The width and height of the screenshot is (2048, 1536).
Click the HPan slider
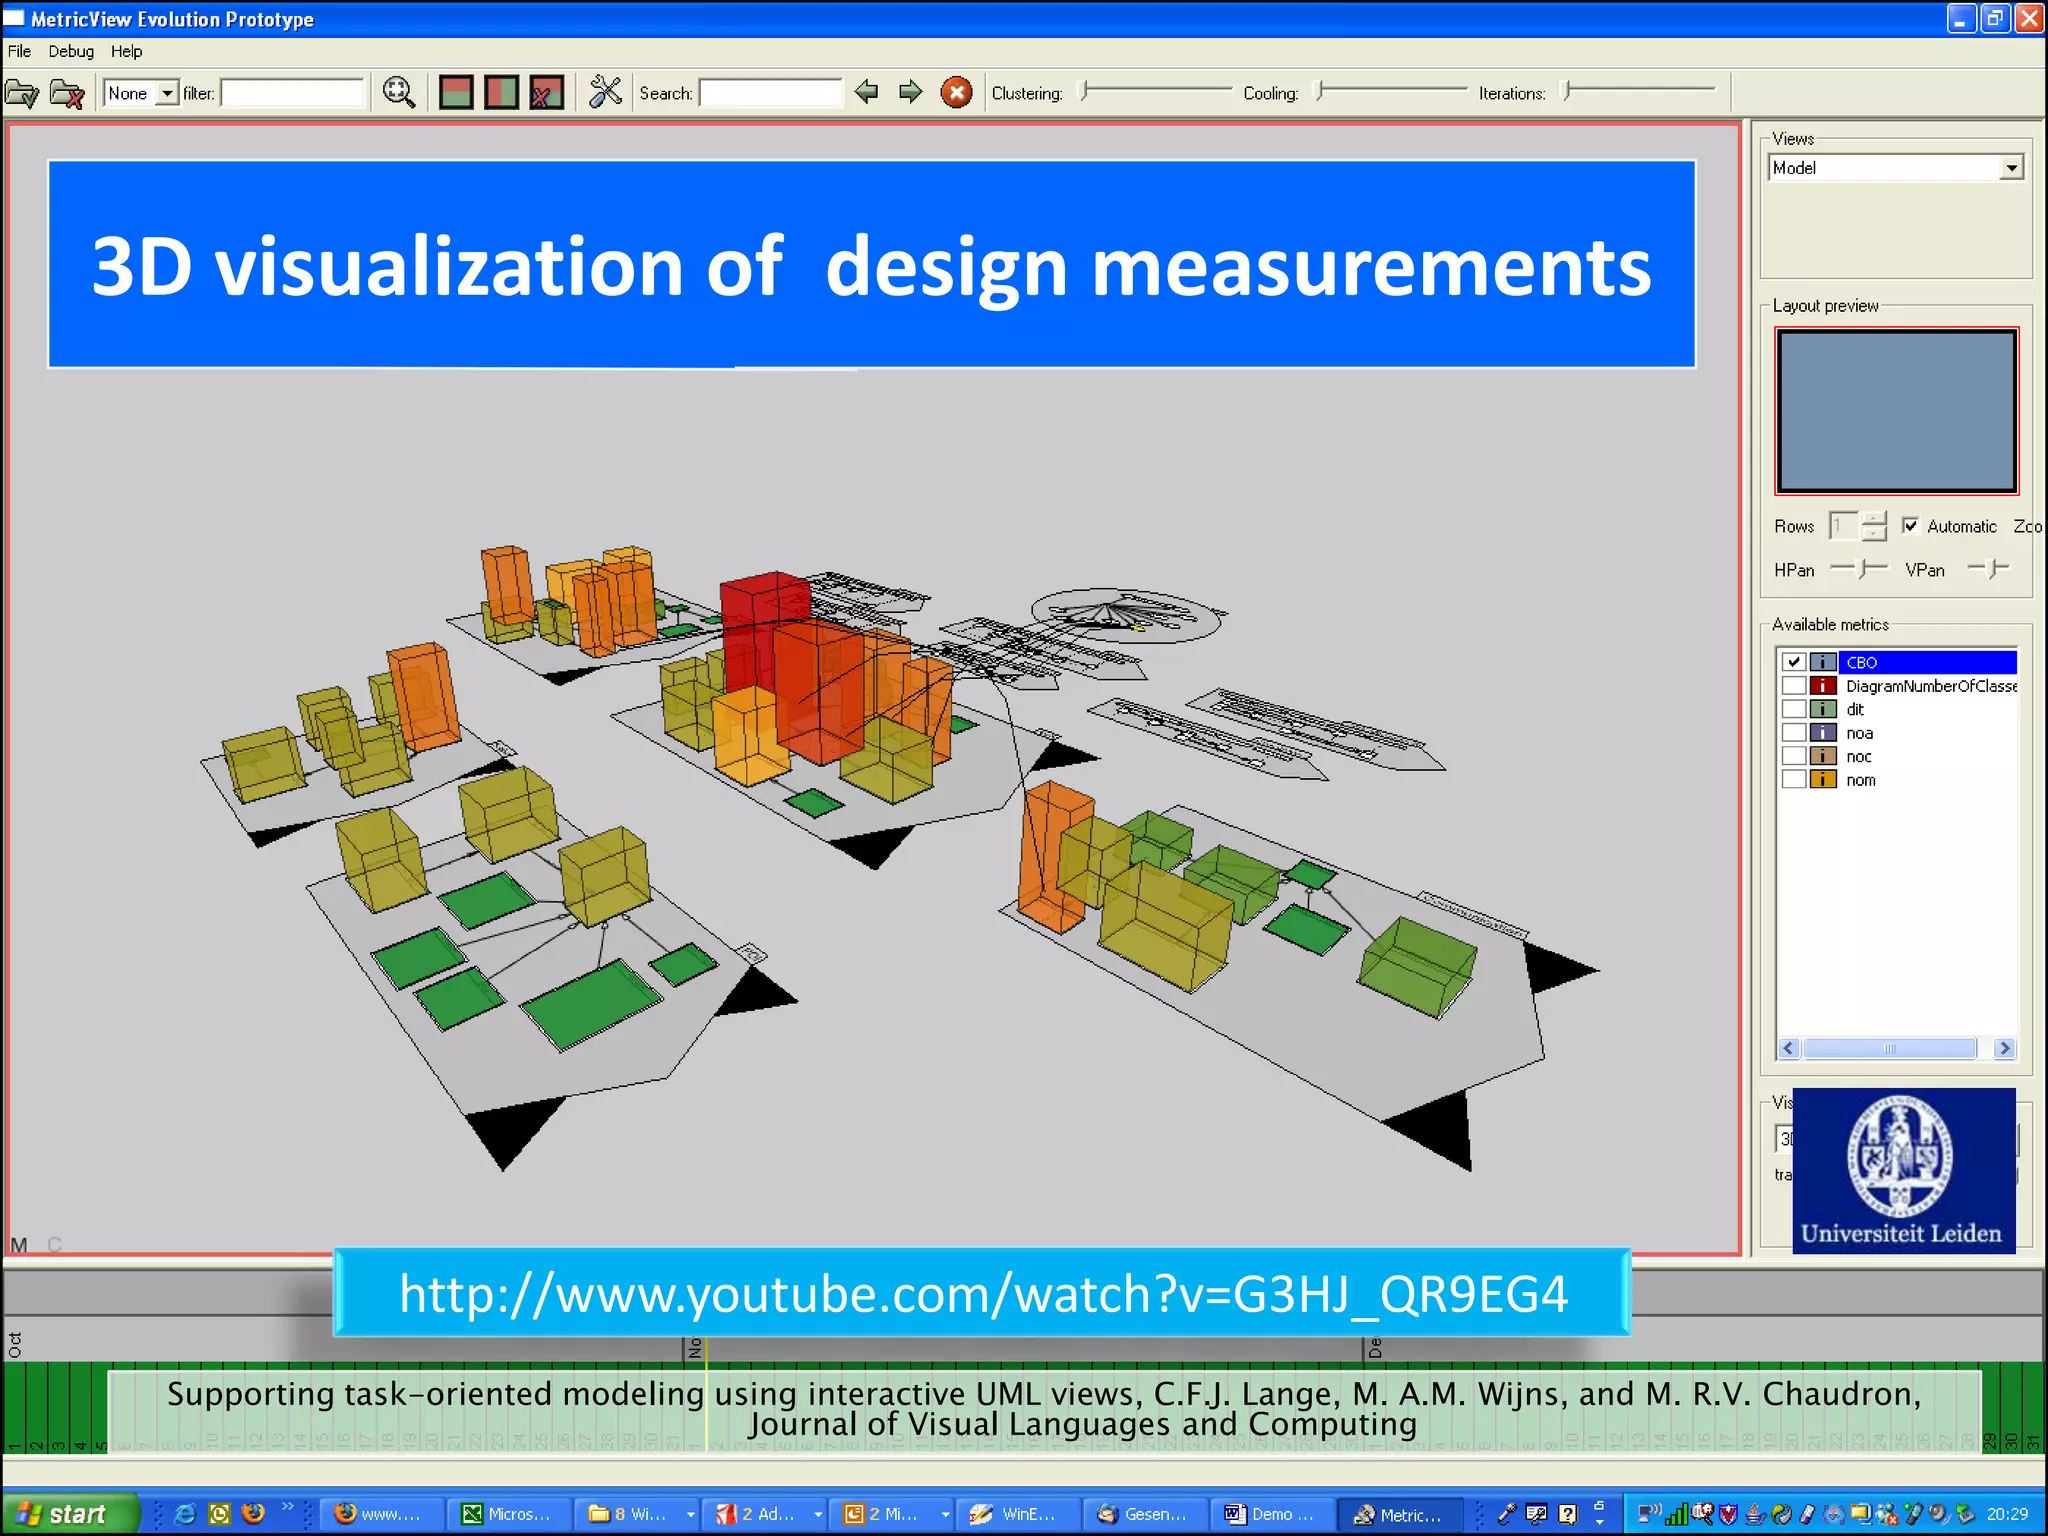(1858, 568)
